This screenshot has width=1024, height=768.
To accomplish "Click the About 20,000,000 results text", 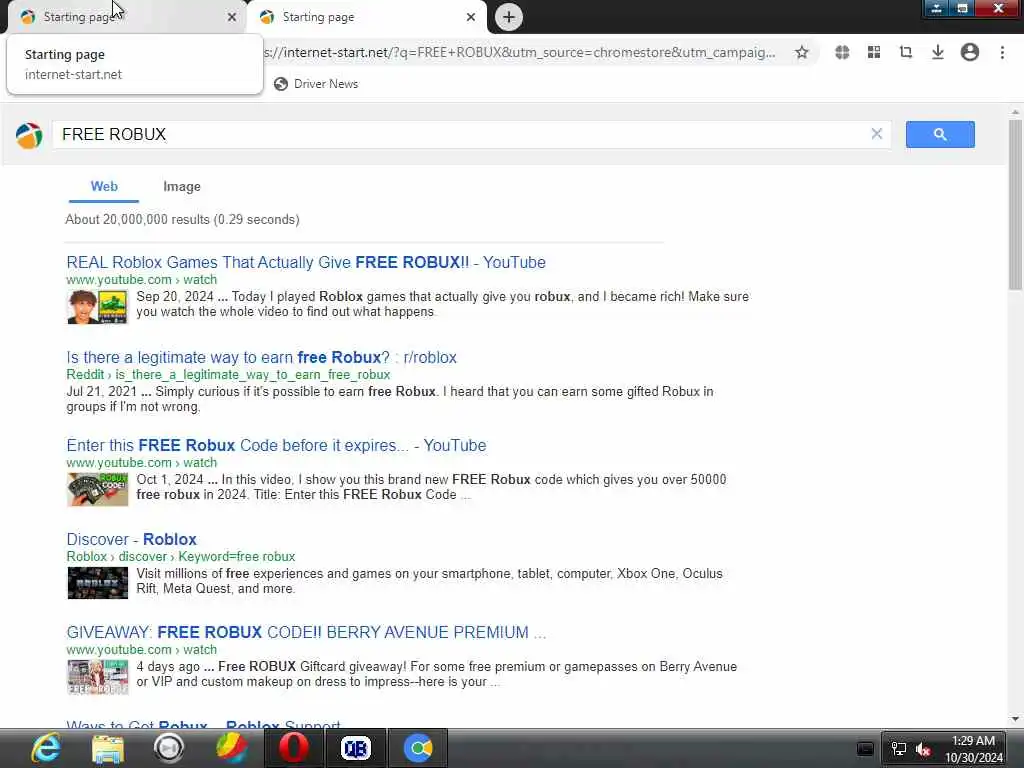I will click(182, 219).
